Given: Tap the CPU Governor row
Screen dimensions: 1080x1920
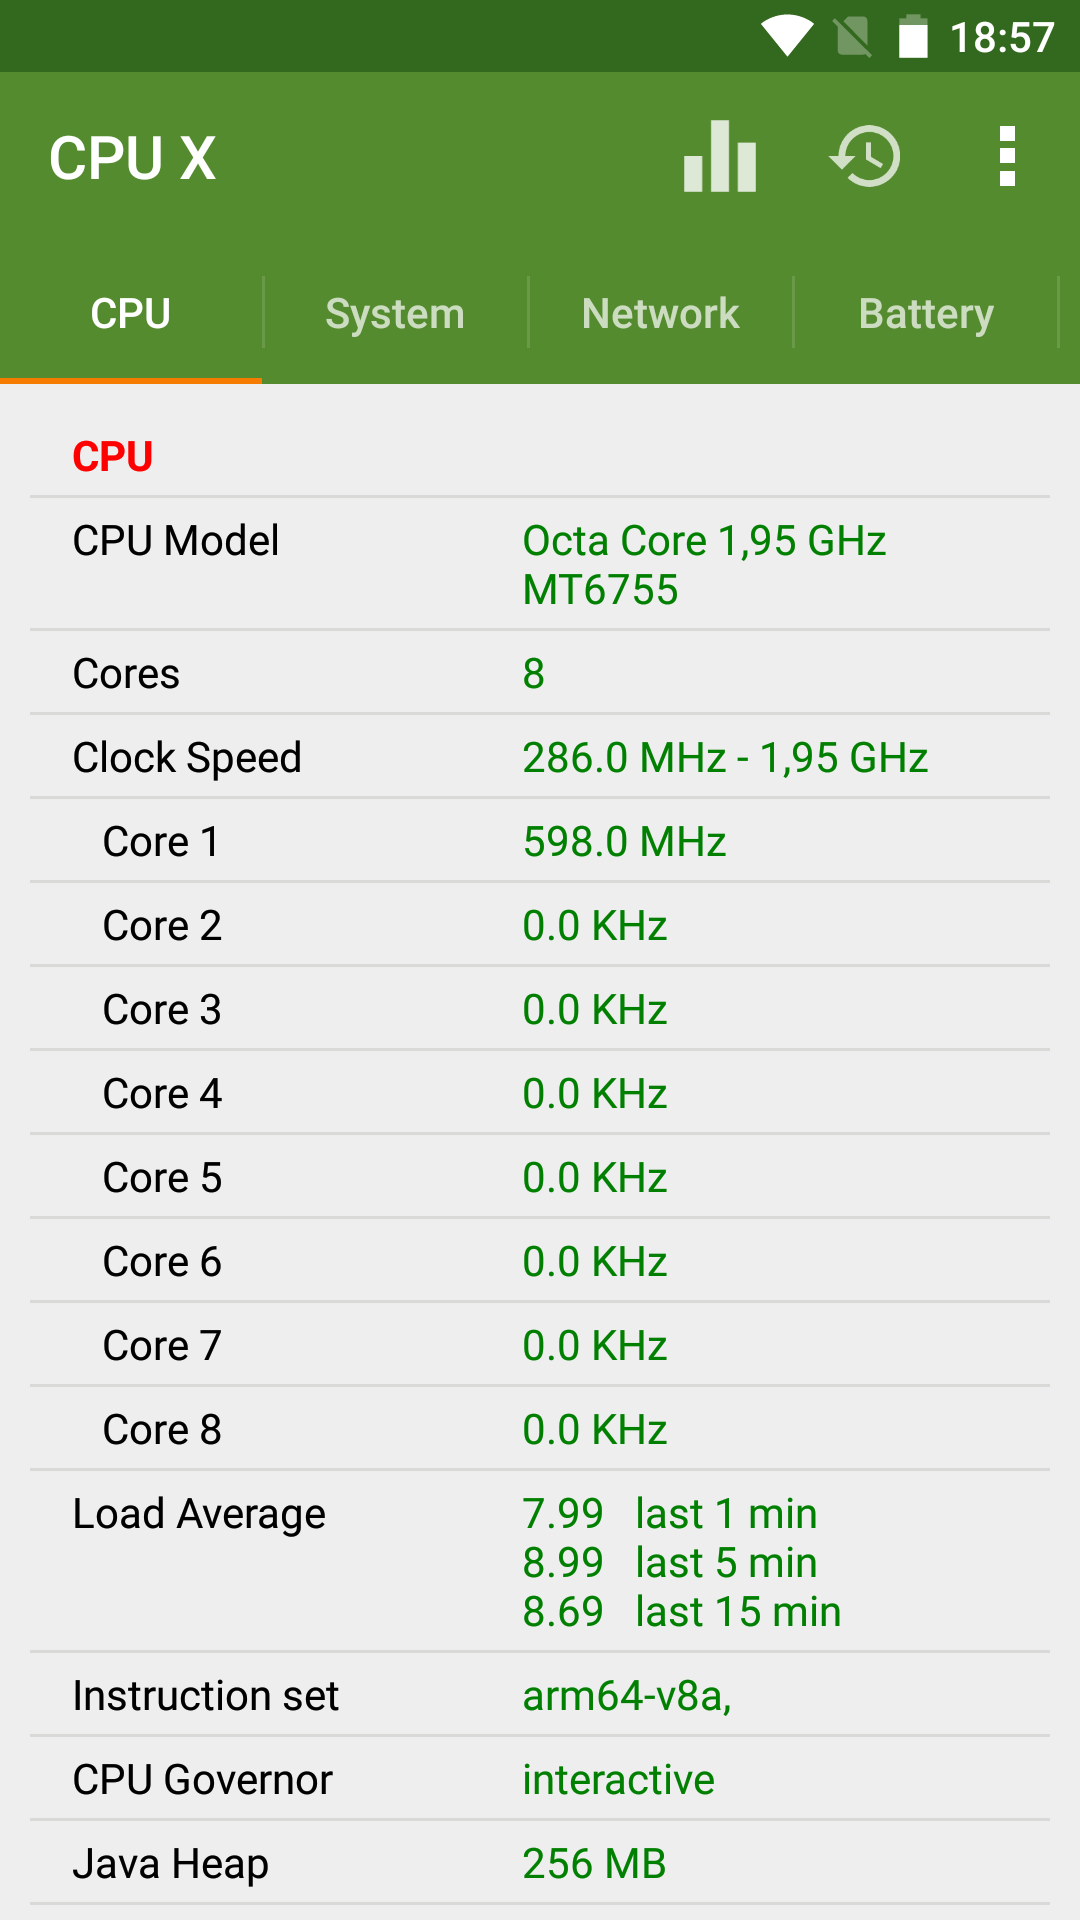Looking at the screenshot, I should [540, 1779].
